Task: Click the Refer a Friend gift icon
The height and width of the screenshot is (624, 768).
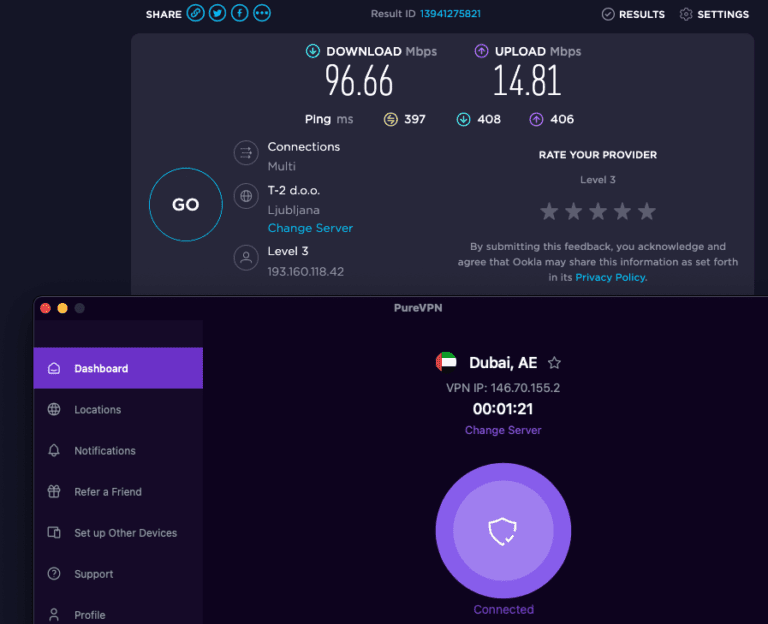Action: click(54, 491)
